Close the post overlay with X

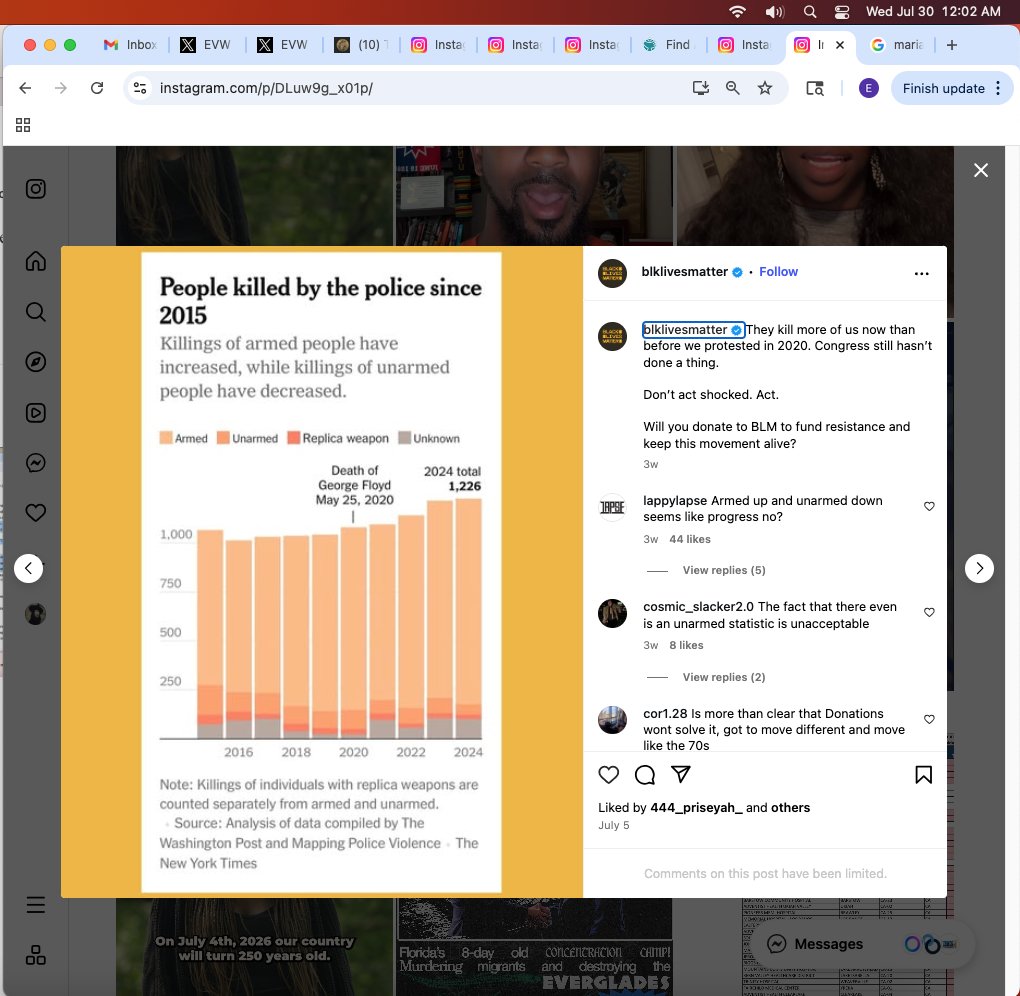point(980,170)
